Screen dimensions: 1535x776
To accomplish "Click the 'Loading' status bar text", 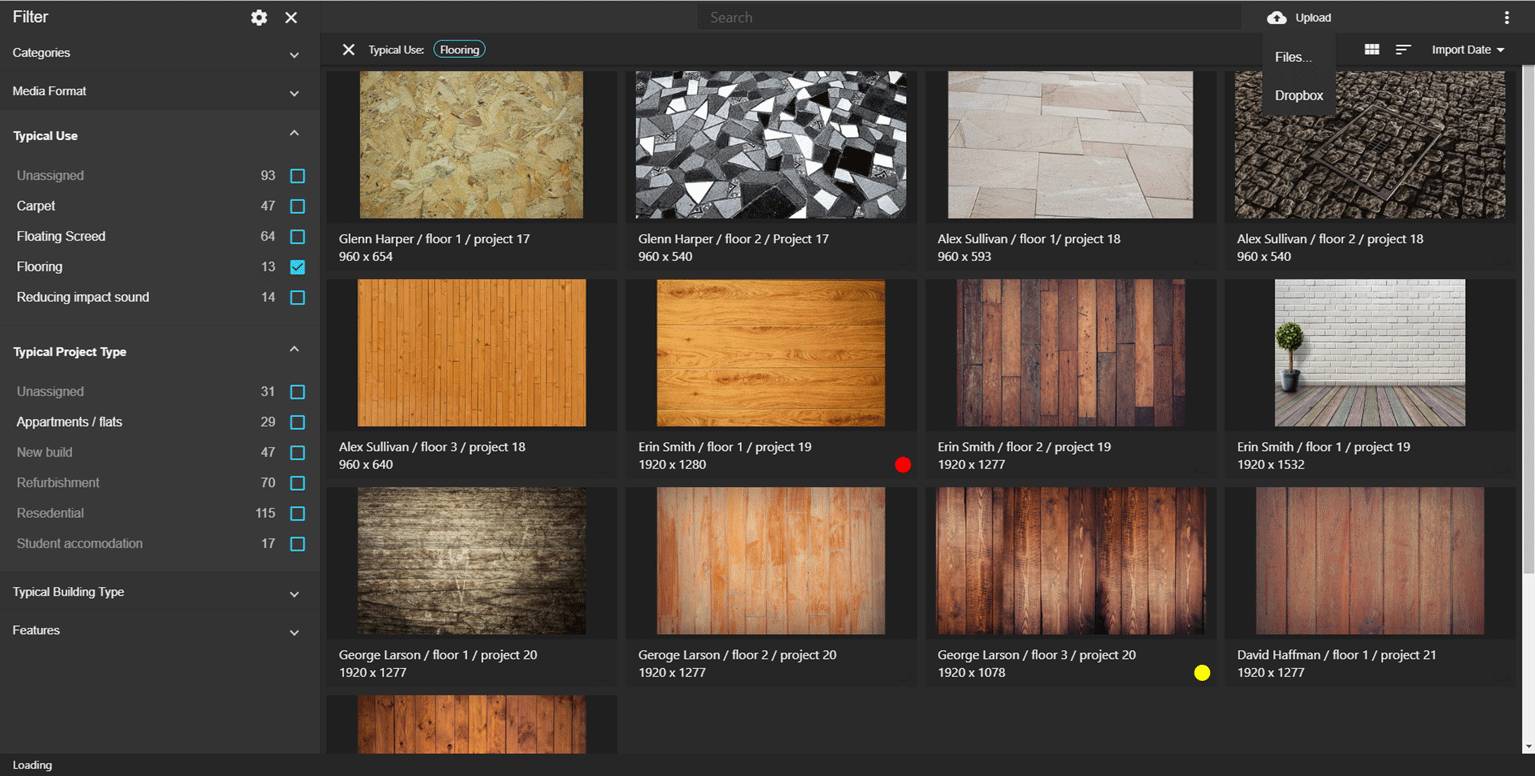I will [x=32, y=765].
